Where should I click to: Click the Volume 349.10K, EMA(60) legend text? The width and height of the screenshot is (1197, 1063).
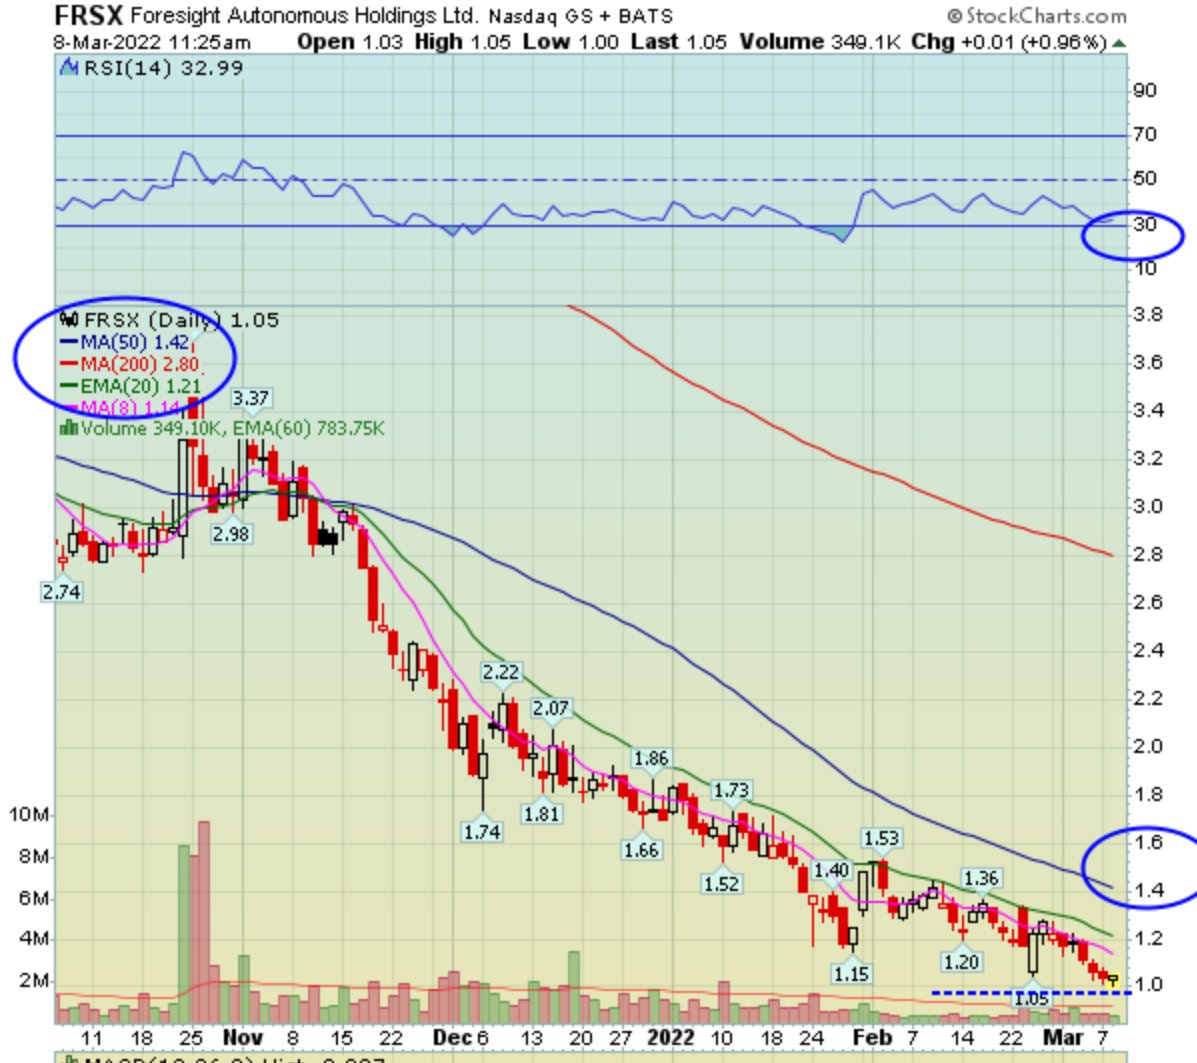232,428
